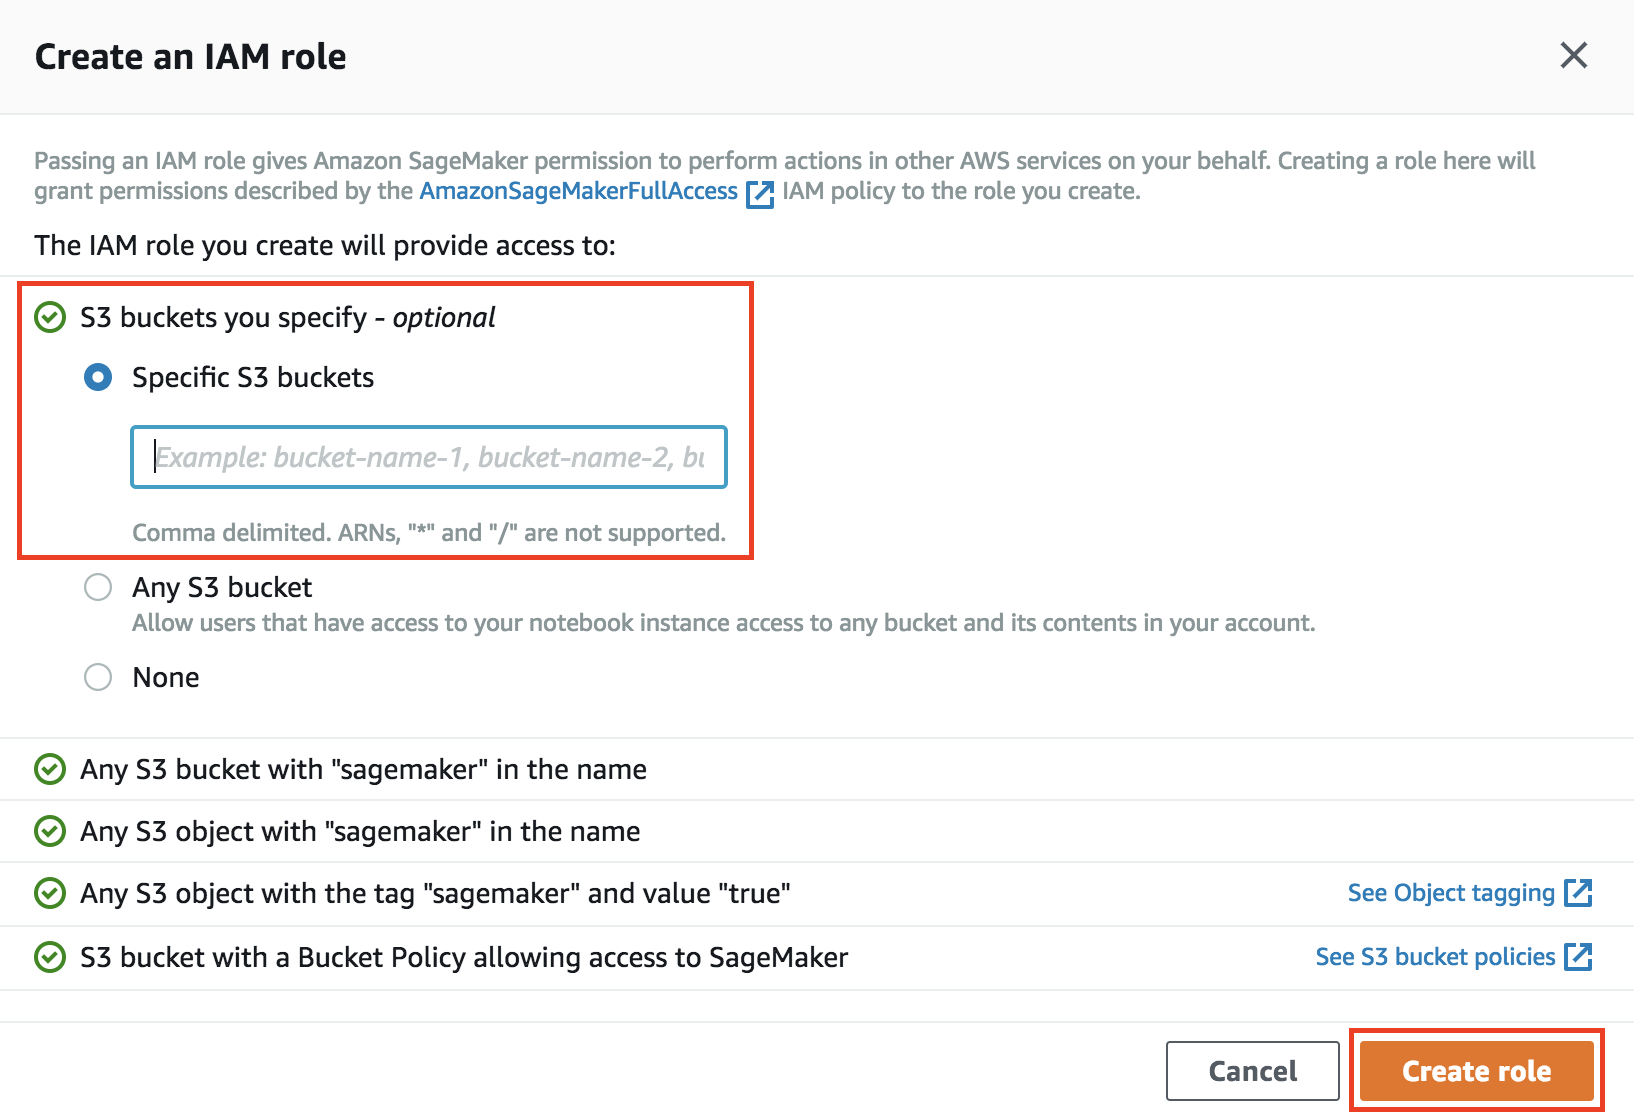The width and height of the screenshot is (1634, 1118).
Task: Click checkmark icon for Bucket Policy row
Action: click(x=50, y=957)
